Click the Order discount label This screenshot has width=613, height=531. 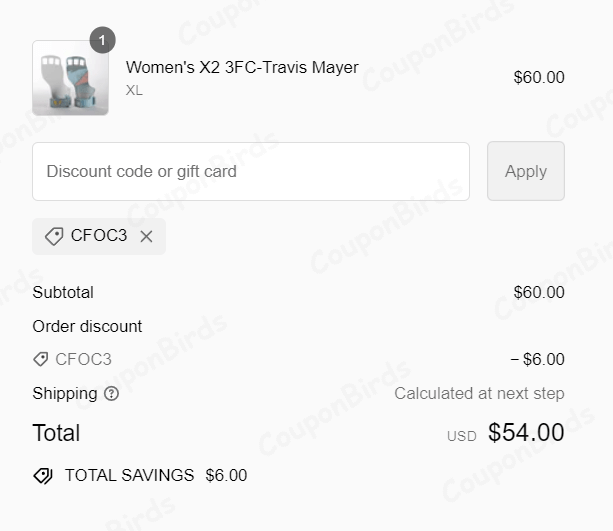87,326
